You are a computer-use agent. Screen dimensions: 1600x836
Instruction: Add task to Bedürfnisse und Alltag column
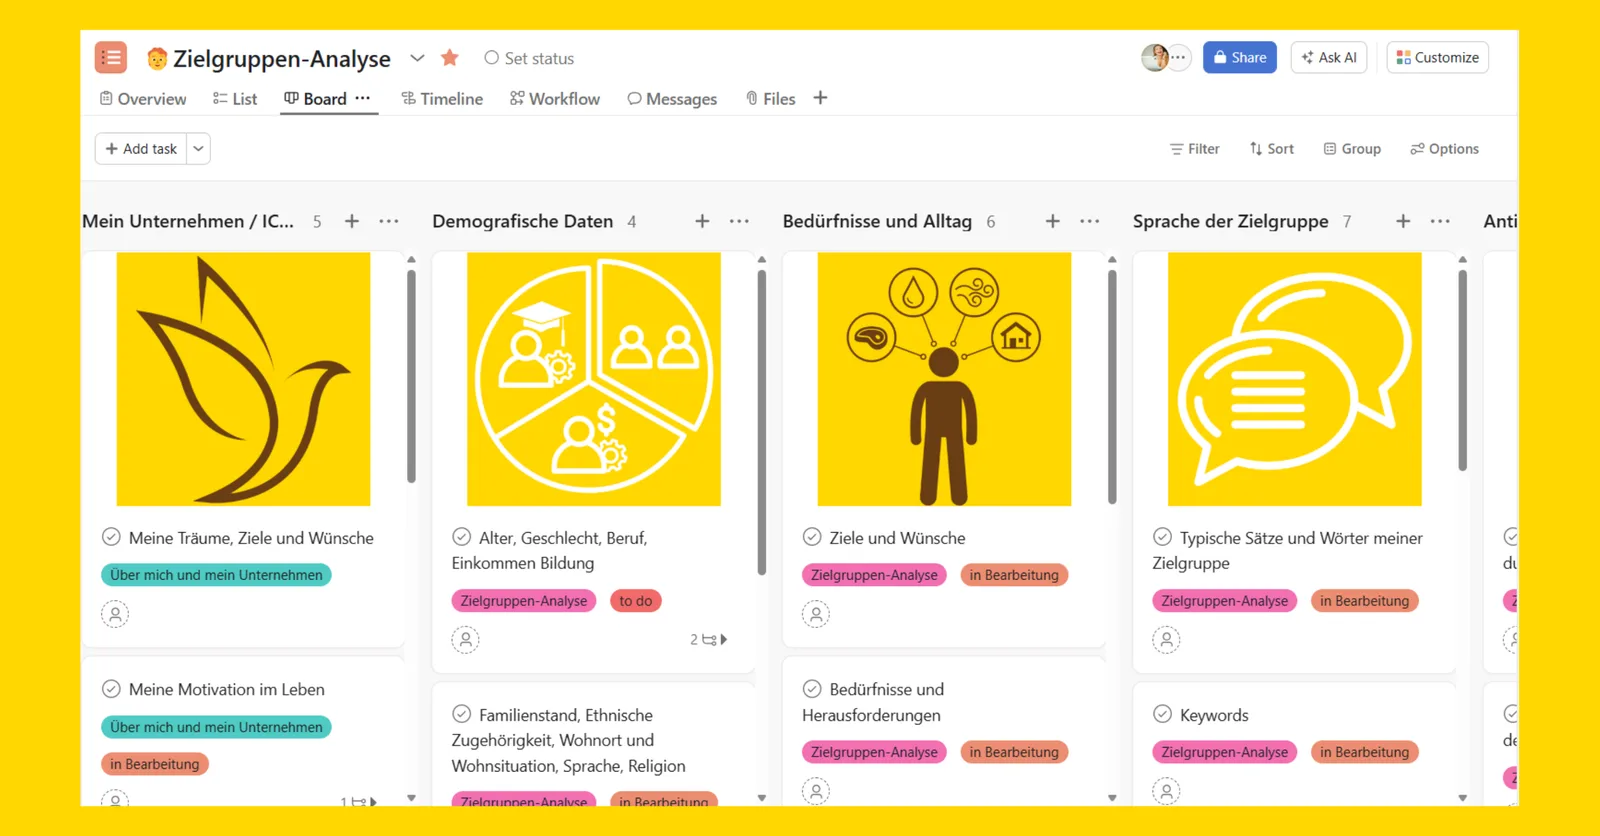1053,221
